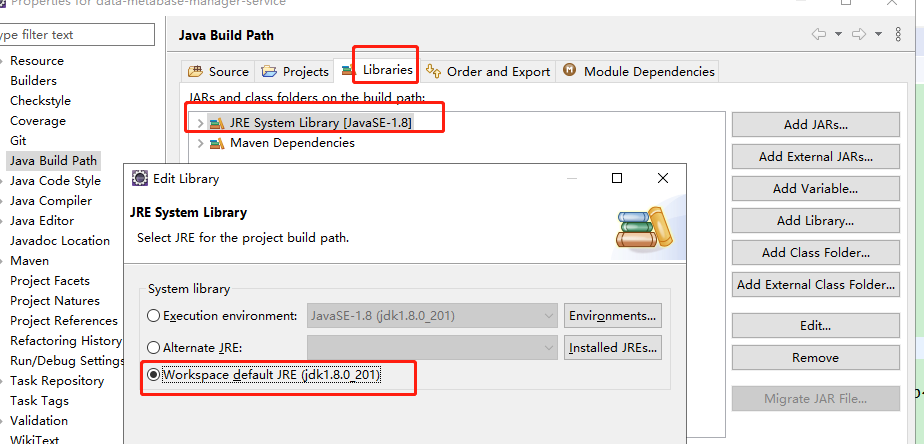This screenshot has height=444, width=924.
Task: Select Run/Debug Settings in tree
Action: pos(67,361)
